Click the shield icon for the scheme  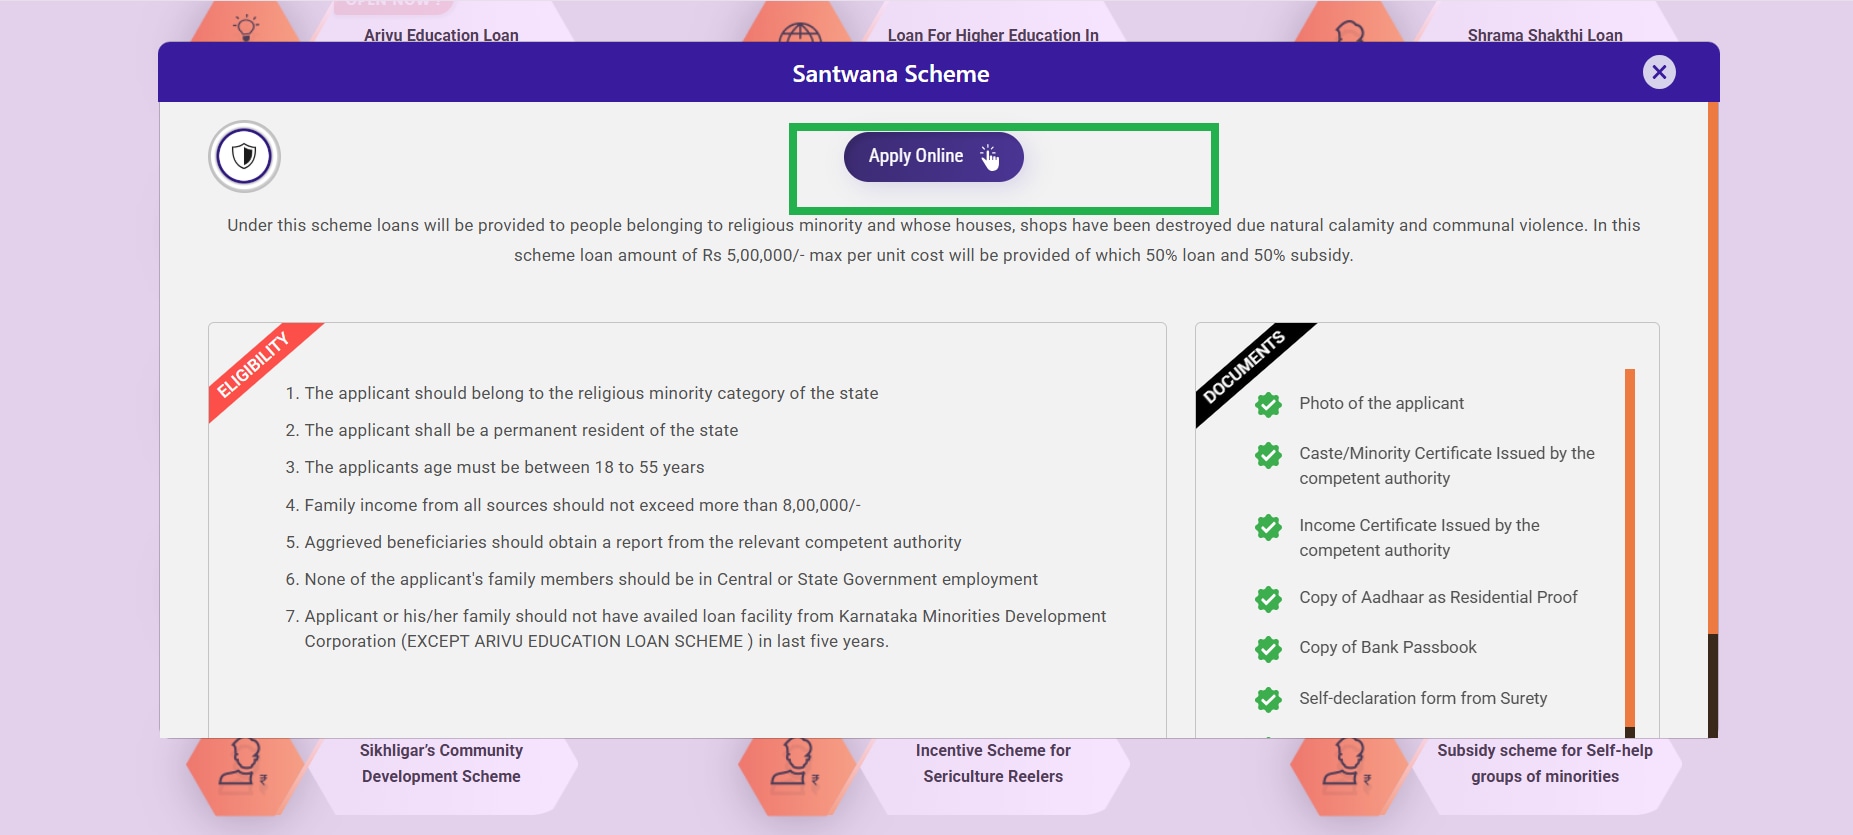pyautogui.click(x=244, y=156)
